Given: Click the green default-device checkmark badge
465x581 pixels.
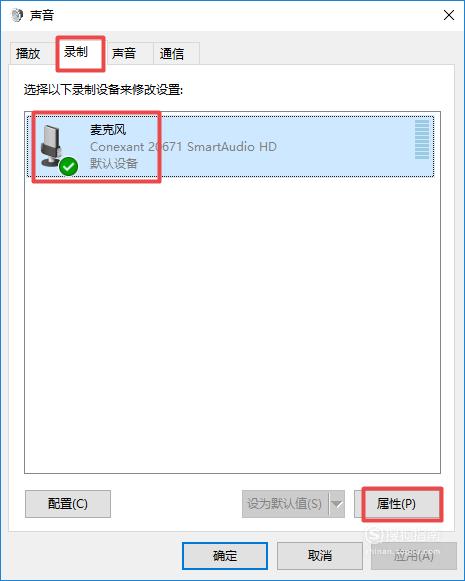Looking at the screenshot, I should pyautogui.click(x=69, y=166).
